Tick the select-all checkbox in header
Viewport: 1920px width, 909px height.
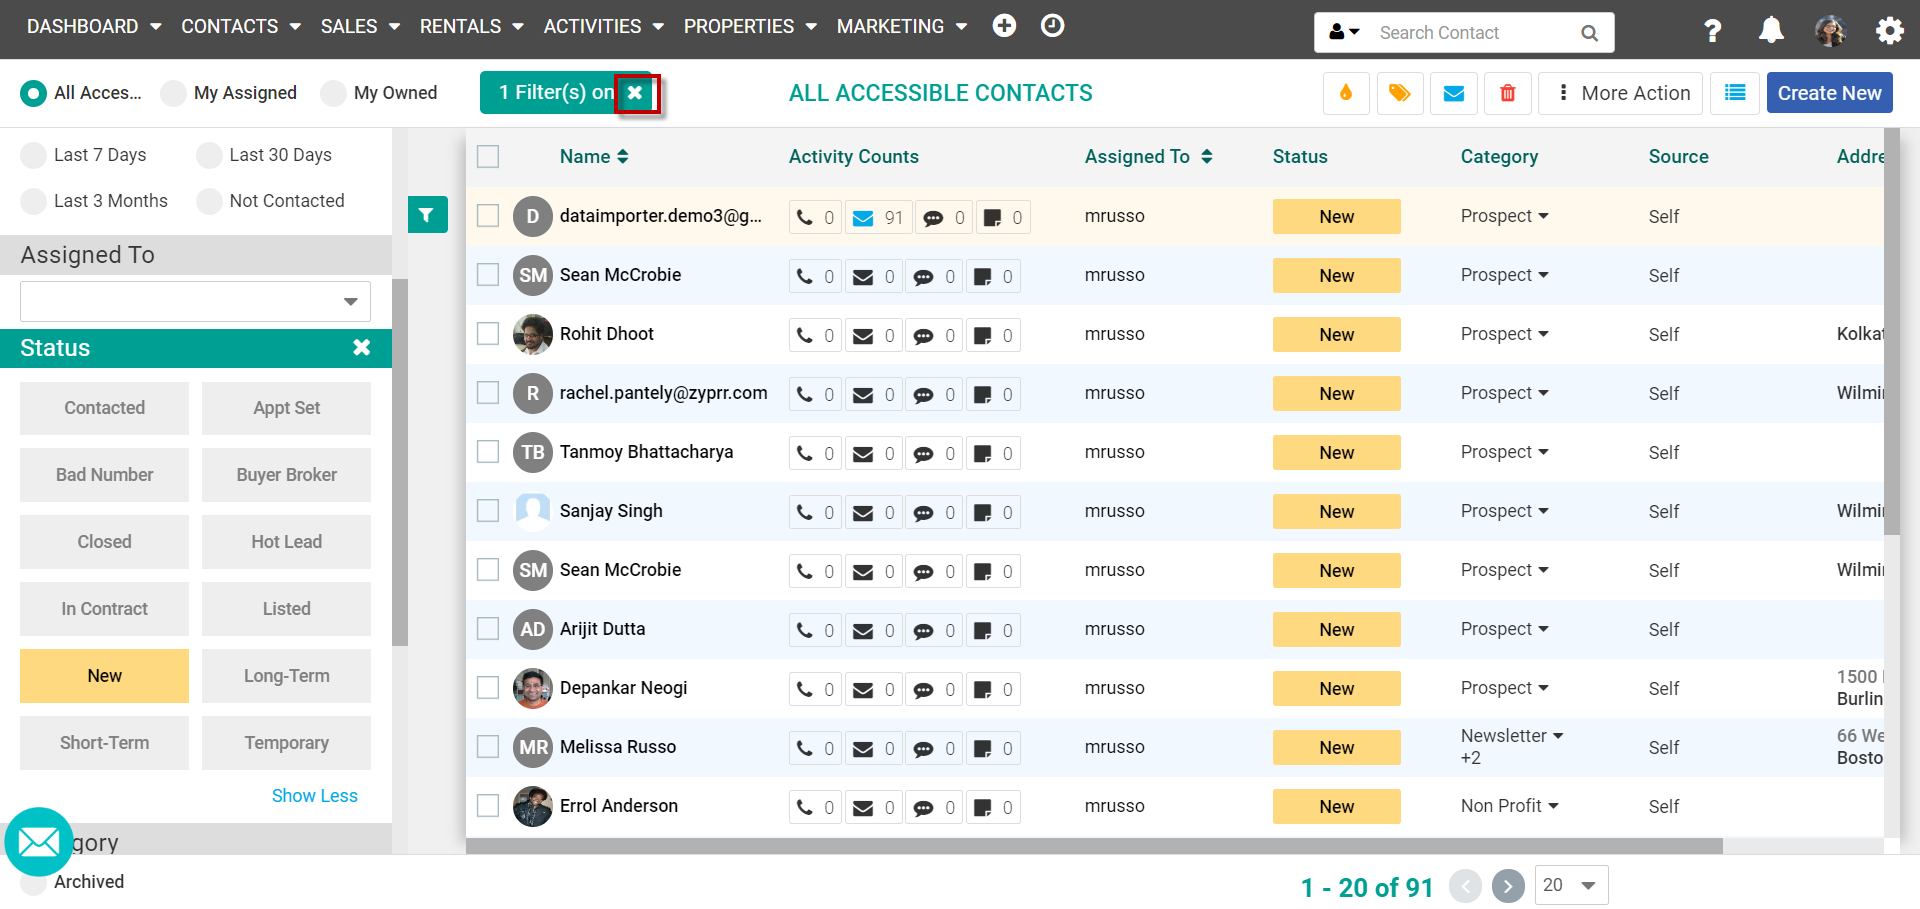coord(488,157)
